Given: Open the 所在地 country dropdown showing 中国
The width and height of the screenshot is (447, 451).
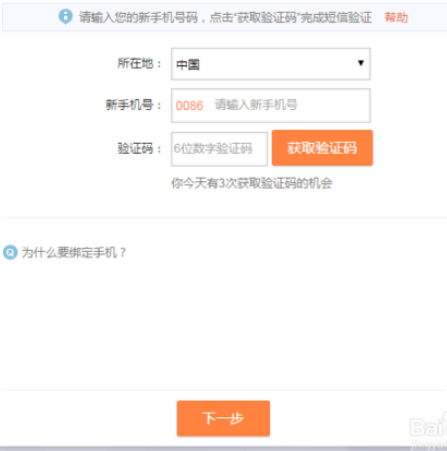Looking at the screenshot, I should pos(271,64).
